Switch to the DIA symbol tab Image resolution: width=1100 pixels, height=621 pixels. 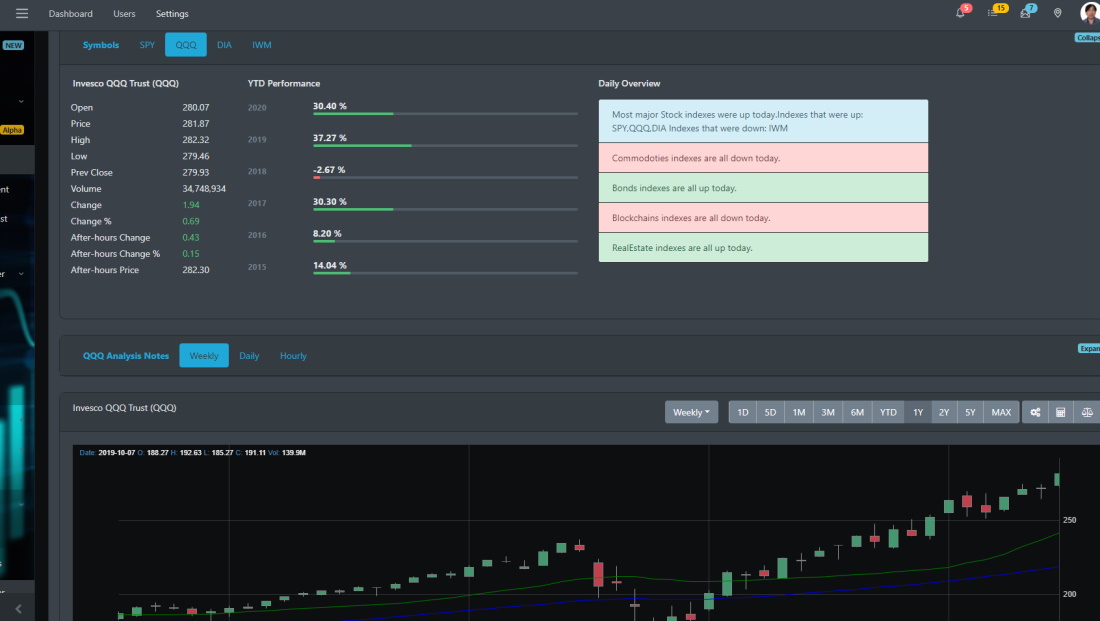click(224, 44)
